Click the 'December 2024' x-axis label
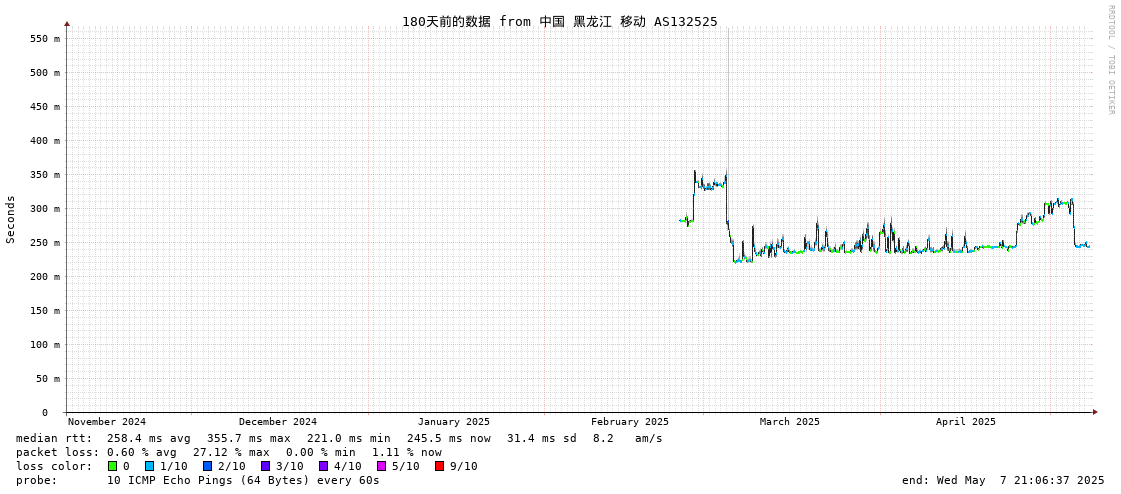Screen dimensions: 1121x494 (277, 422)
